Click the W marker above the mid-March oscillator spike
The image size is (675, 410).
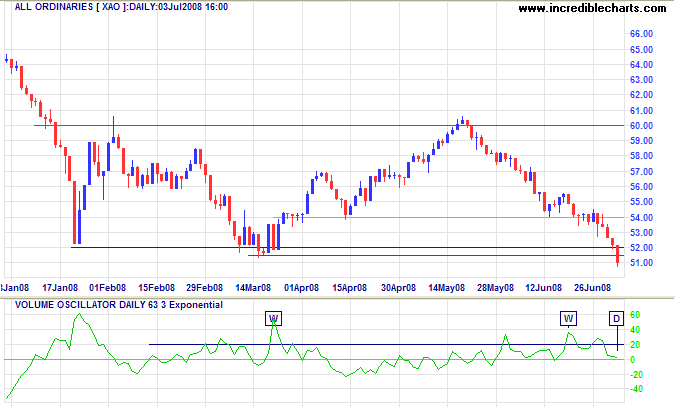point(274,319)
